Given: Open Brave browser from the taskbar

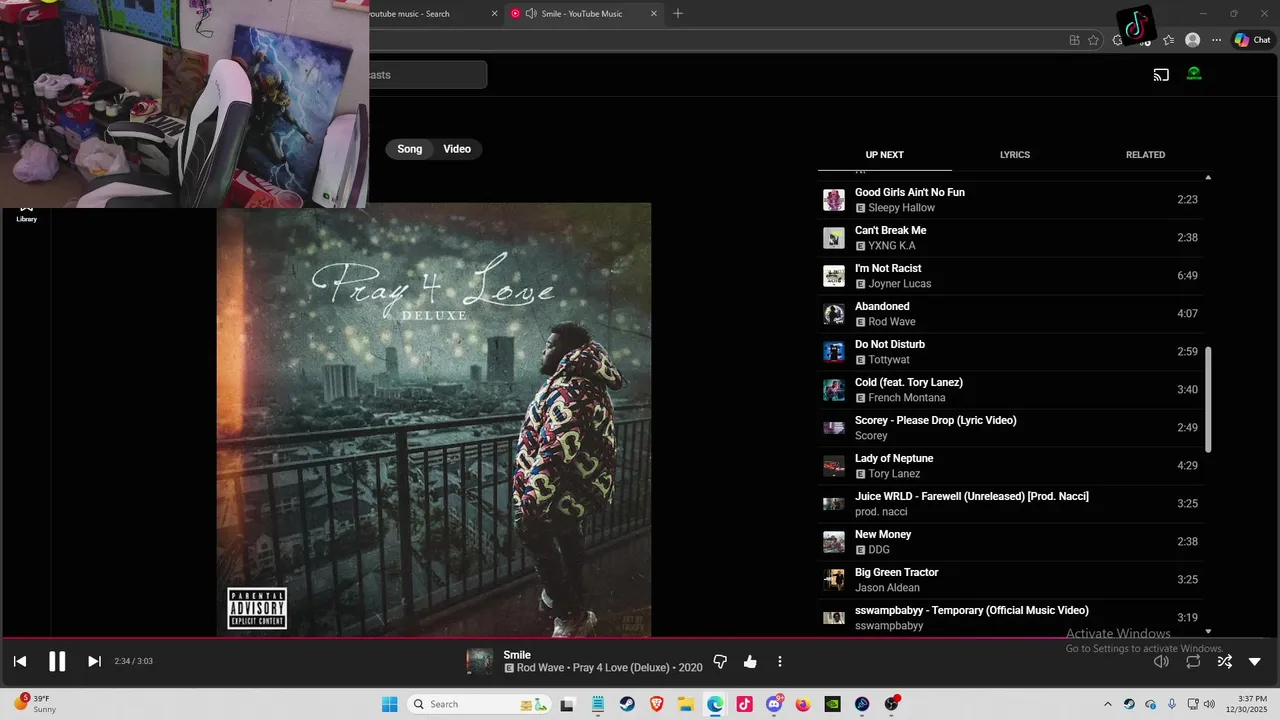Looking at the screenshot, I should [x=656, y=704].
